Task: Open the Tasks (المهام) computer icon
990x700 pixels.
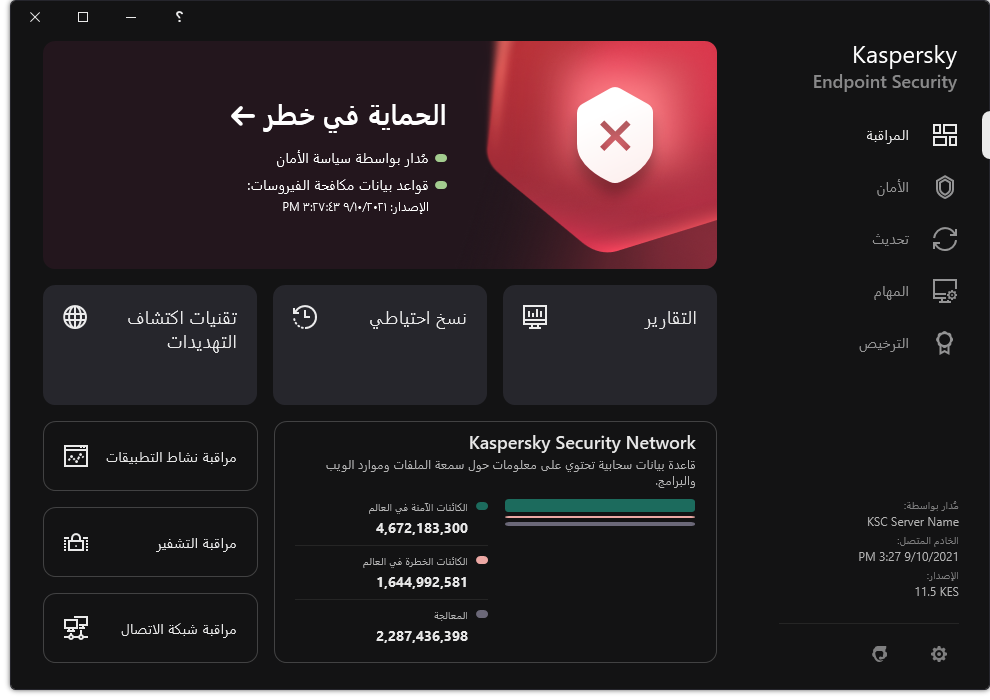Action: coord(944,291)
